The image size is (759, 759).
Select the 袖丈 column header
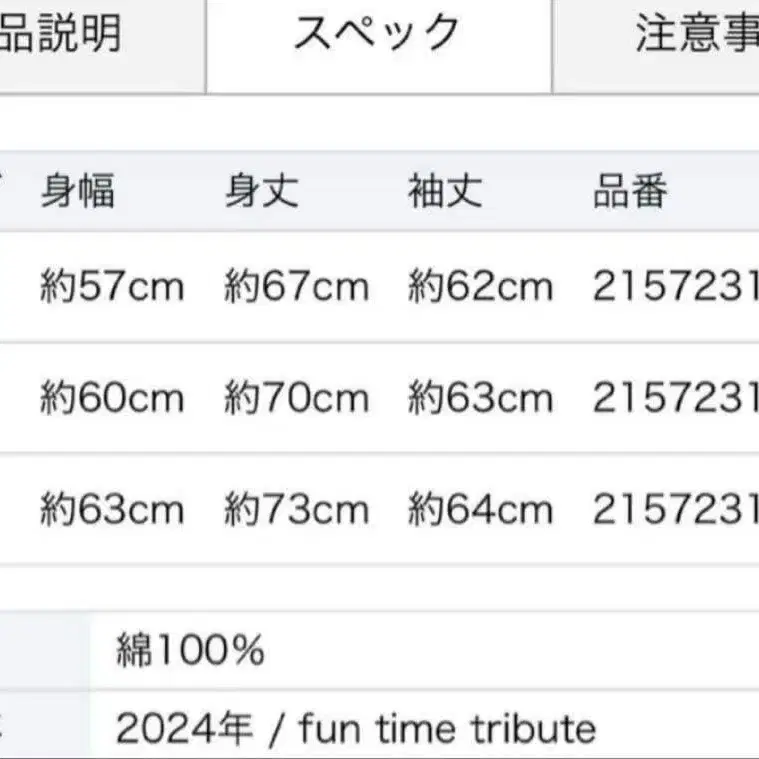click(x=445, y=189)
